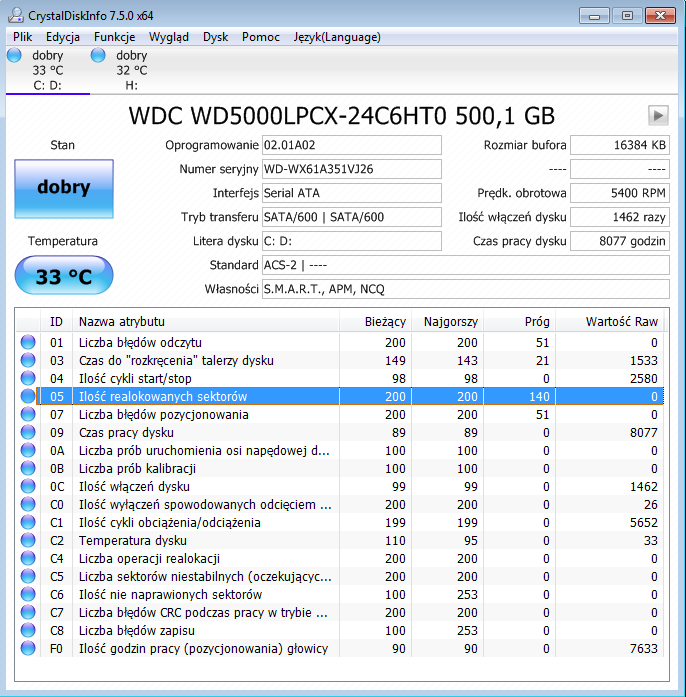Click the Ilość włączeń dysku field 1462 razy
Image resolution: width=686 pixels, height=697 pixels.
coord(620,217)
